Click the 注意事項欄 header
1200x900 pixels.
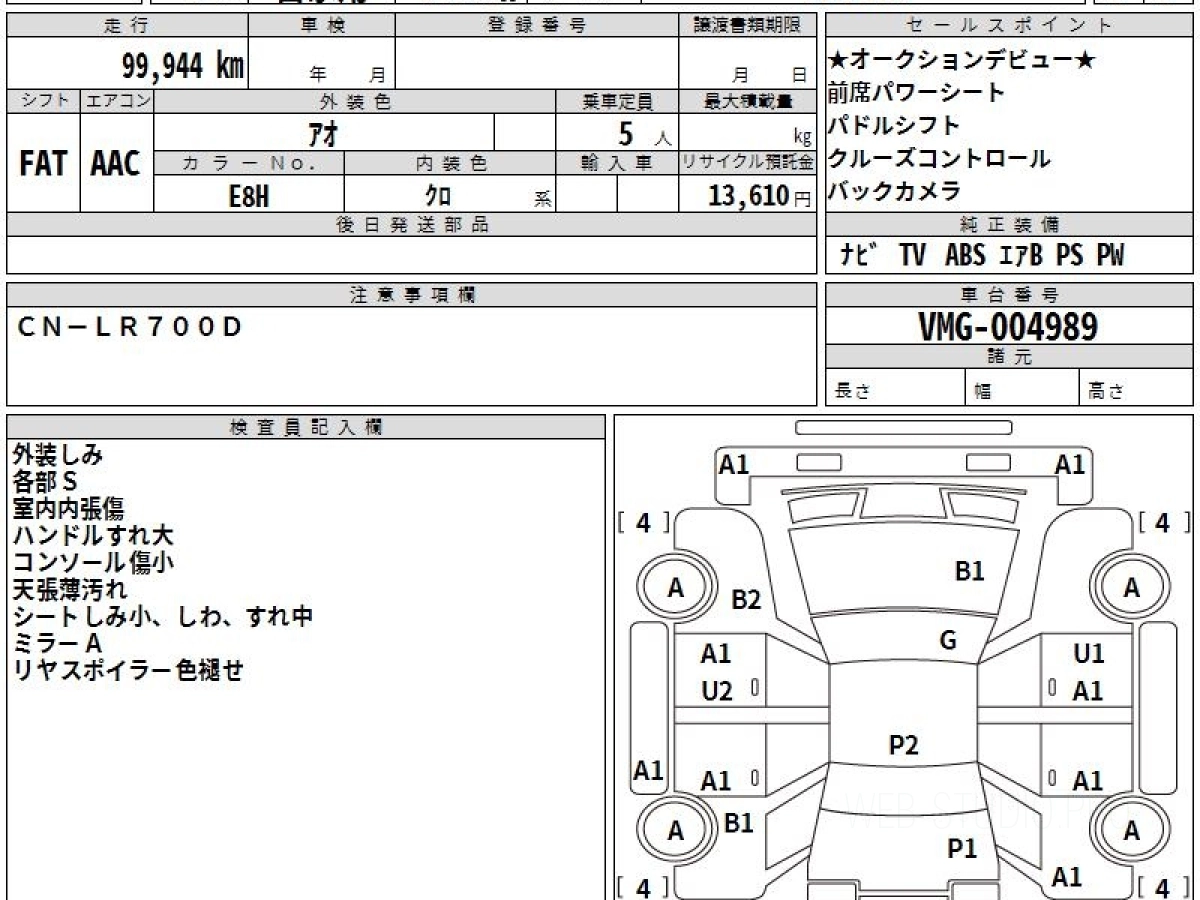(x=412, y=295)
